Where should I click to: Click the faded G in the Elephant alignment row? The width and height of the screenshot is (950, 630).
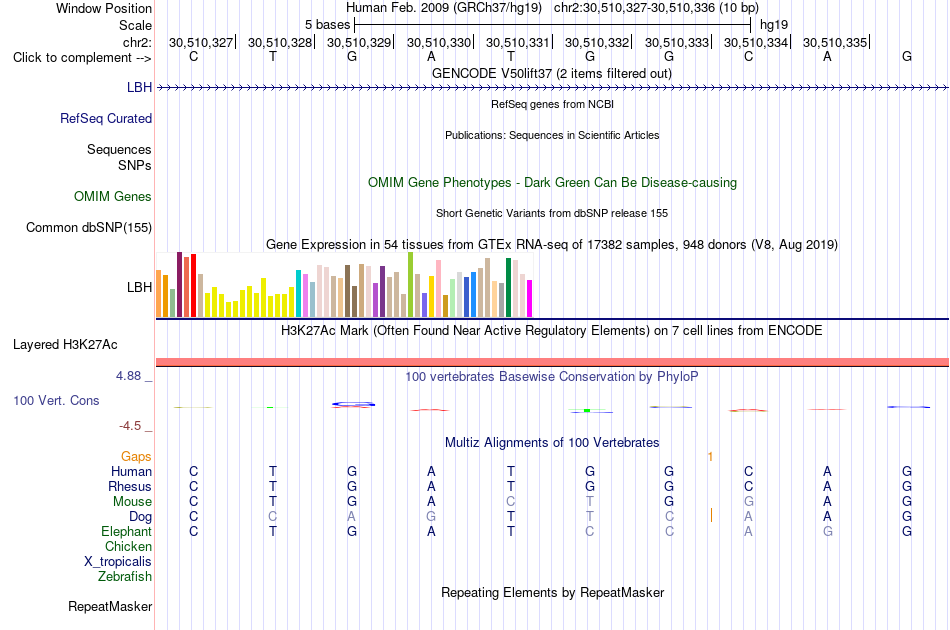[x=828, y=531]
